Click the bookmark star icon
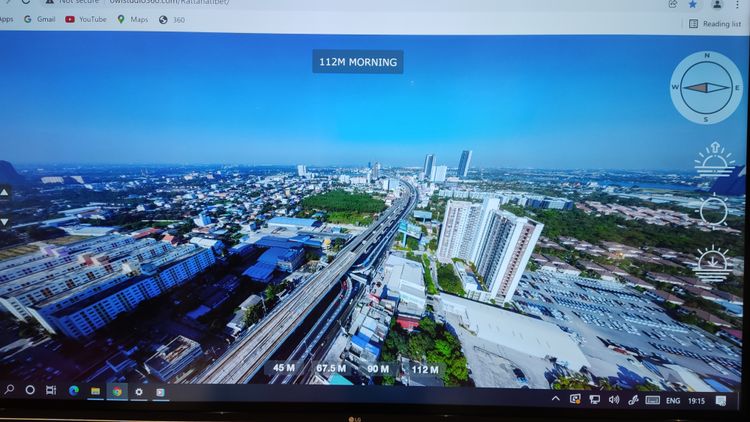 [693, 4]
